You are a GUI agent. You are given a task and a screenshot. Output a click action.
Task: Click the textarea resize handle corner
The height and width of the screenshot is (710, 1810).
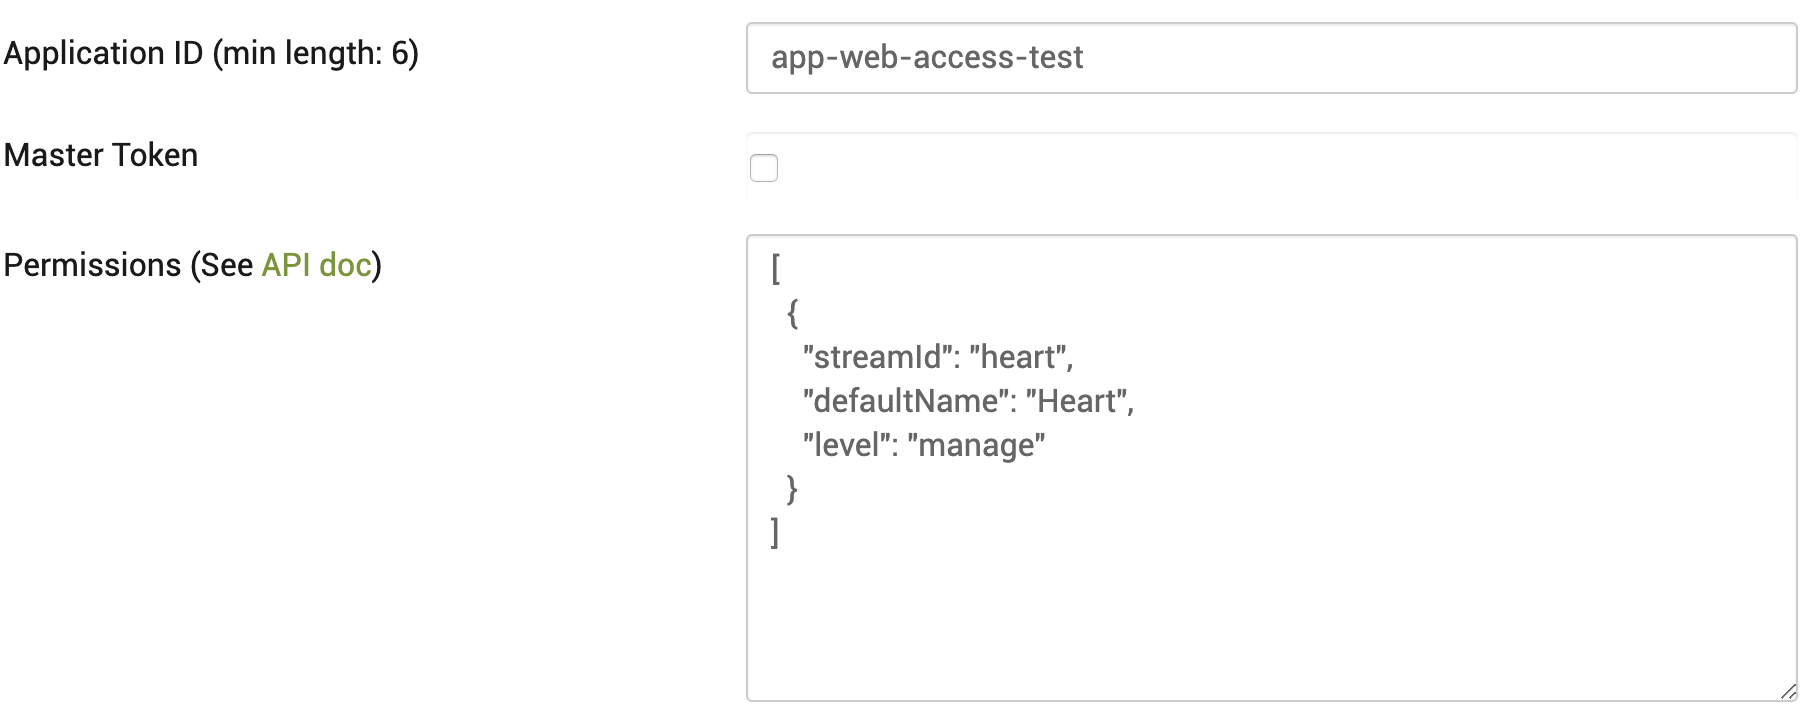[1788, 691]
